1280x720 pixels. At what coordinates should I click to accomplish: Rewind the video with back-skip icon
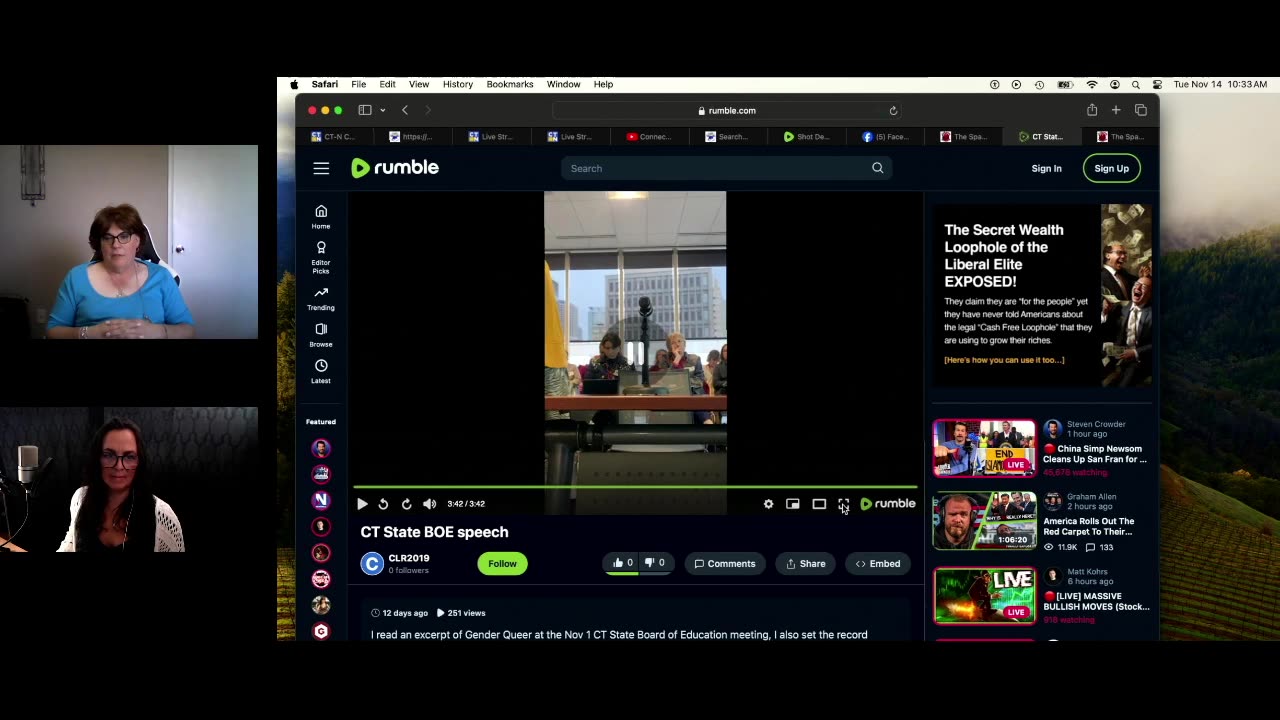pos(383,504)
